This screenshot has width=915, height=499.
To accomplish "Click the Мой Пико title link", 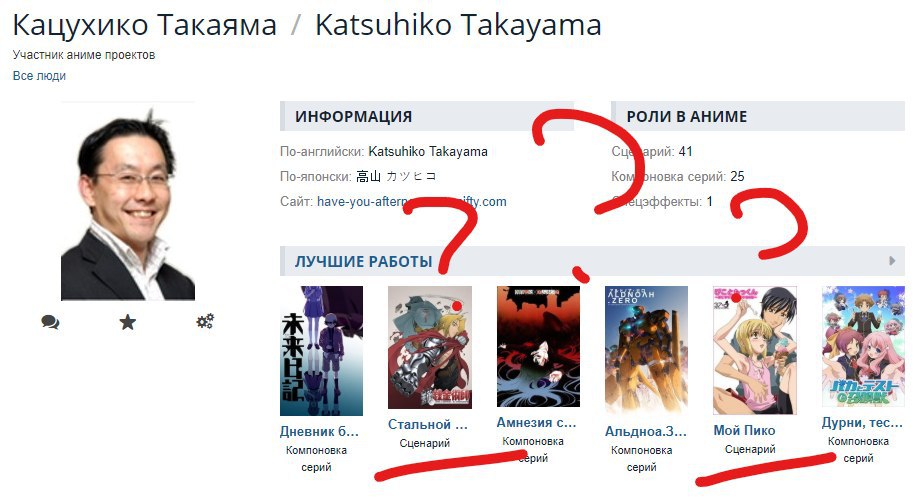I will click(x=744, y=430).
